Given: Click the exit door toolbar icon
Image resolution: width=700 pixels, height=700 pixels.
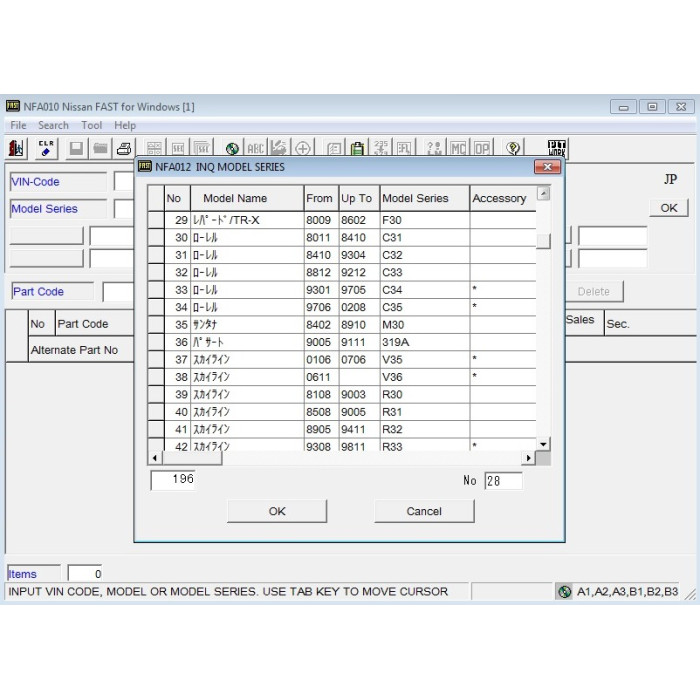Looking at the screenshot, I should coord(16,148).
